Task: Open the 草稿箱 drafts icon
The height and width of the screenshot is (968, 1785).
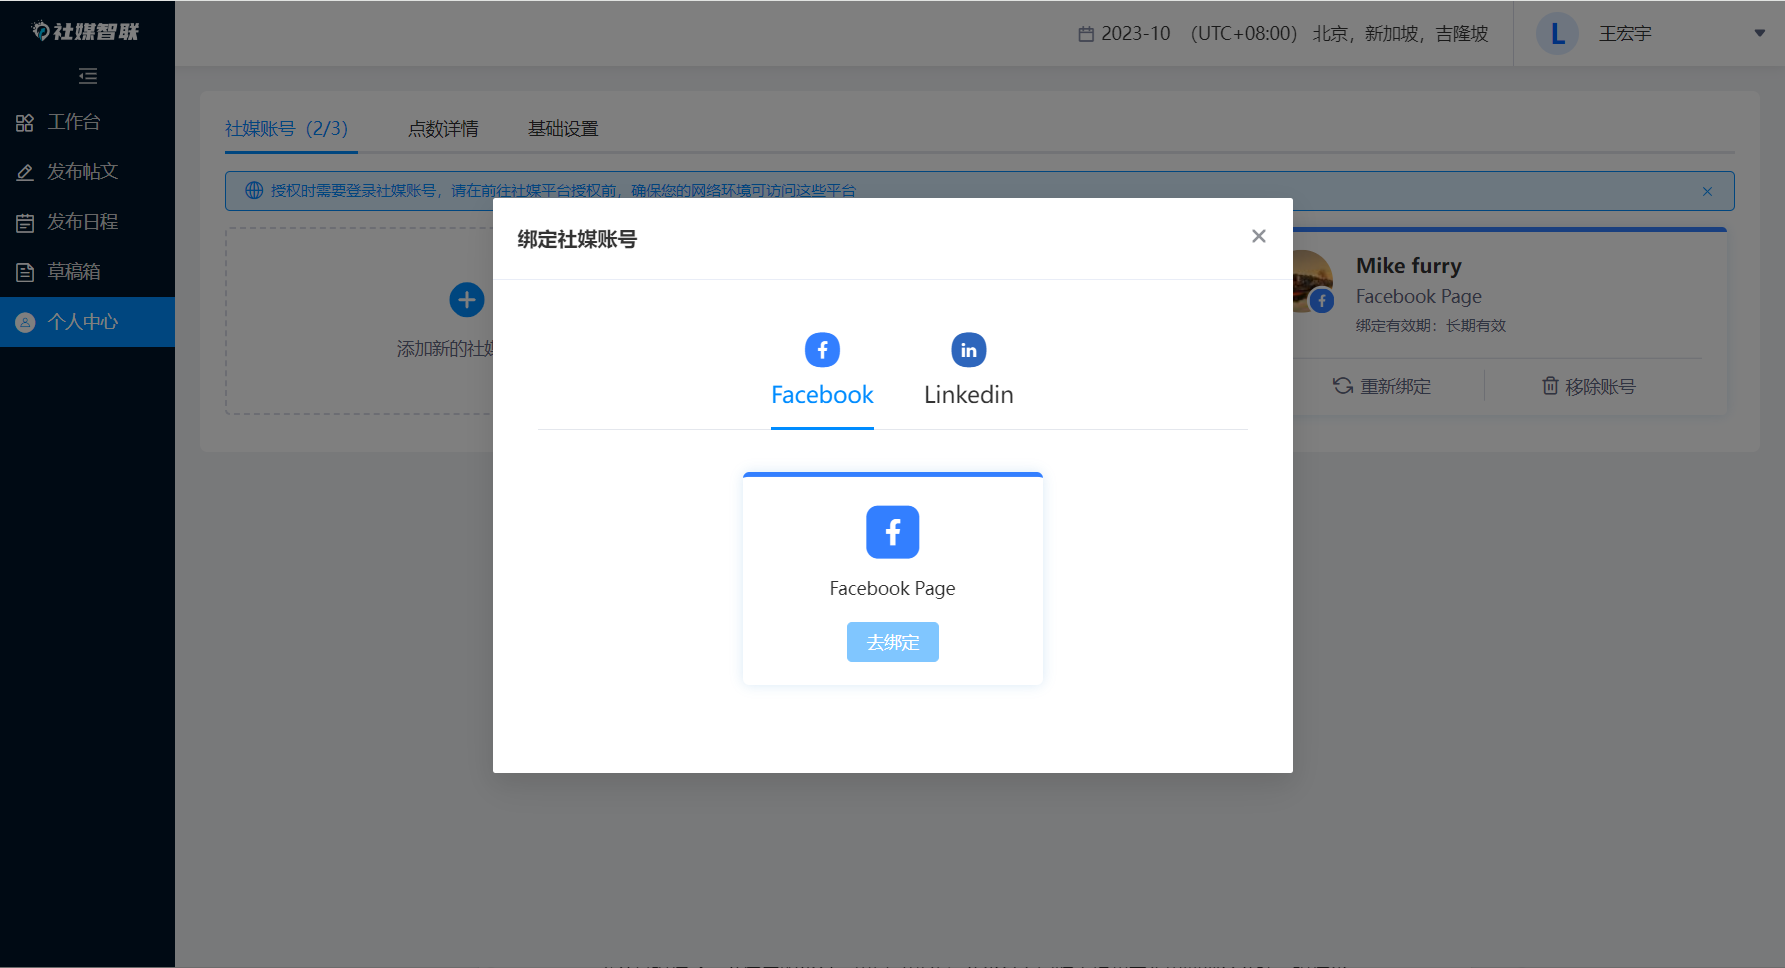Action: click(x=25, y=271)
